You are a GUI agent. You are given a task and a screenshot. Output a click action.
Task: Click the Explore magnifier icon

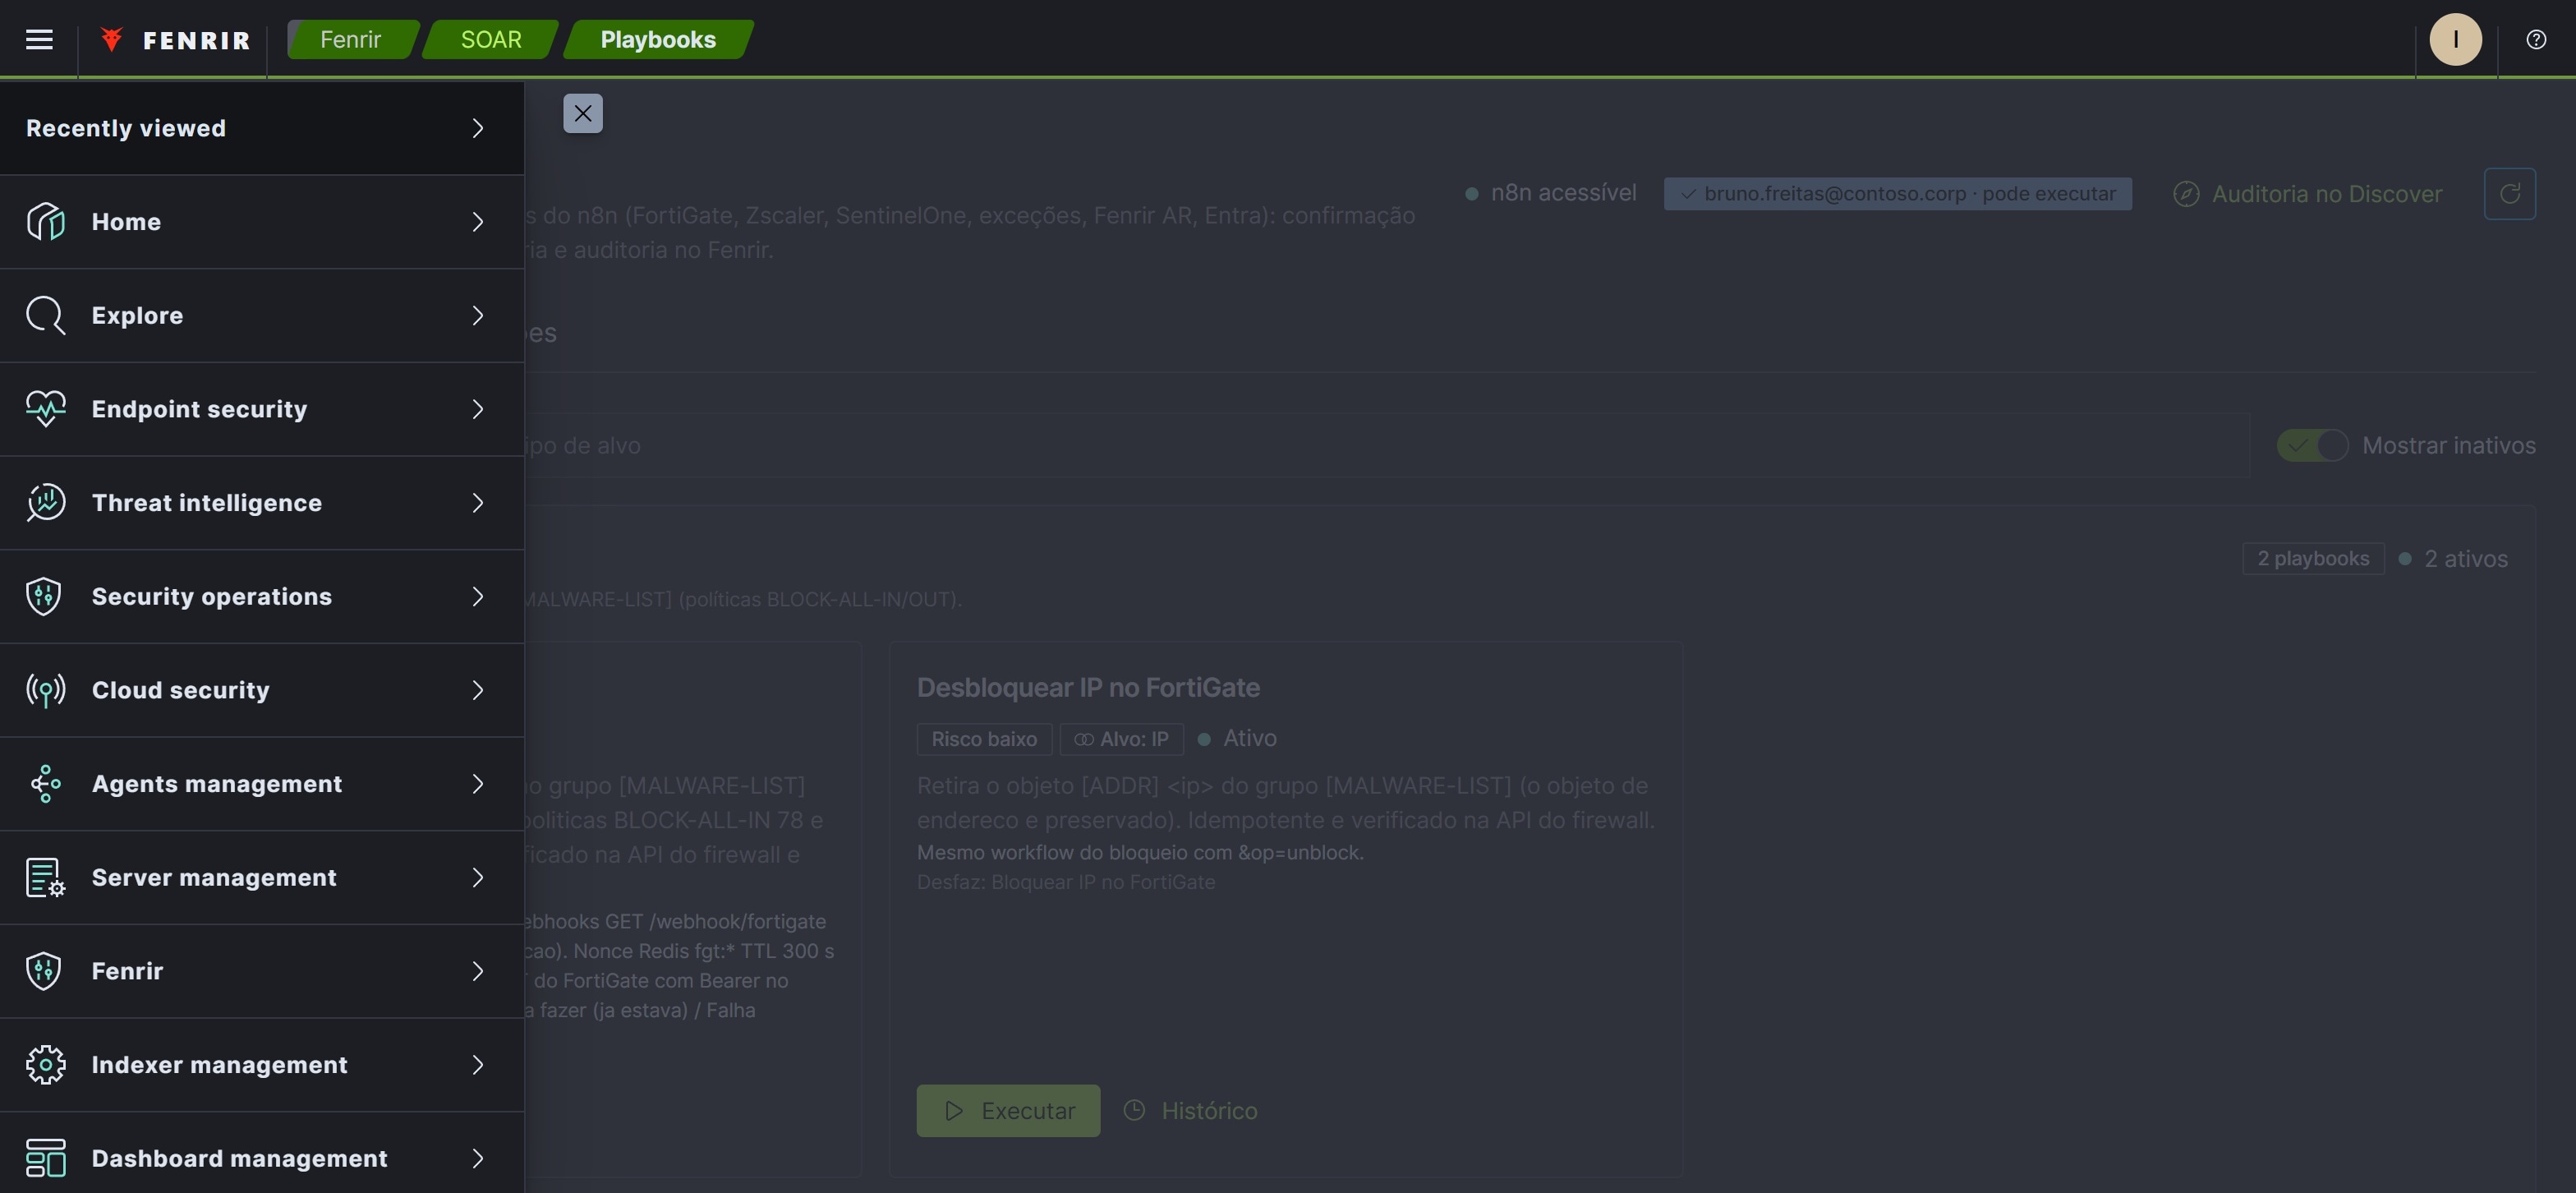45,315
